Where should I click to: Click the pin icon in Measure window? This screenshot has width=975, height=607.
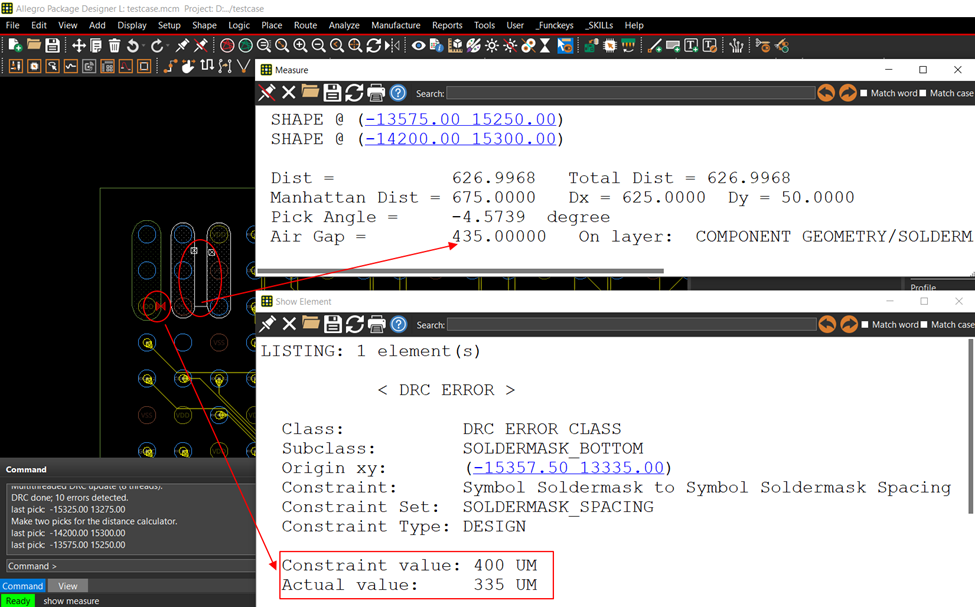[x=267, y=93]
